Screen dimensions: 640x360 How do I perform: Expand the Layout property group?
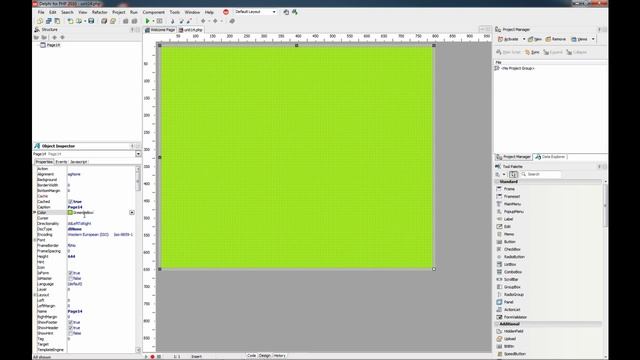(35, 295)
